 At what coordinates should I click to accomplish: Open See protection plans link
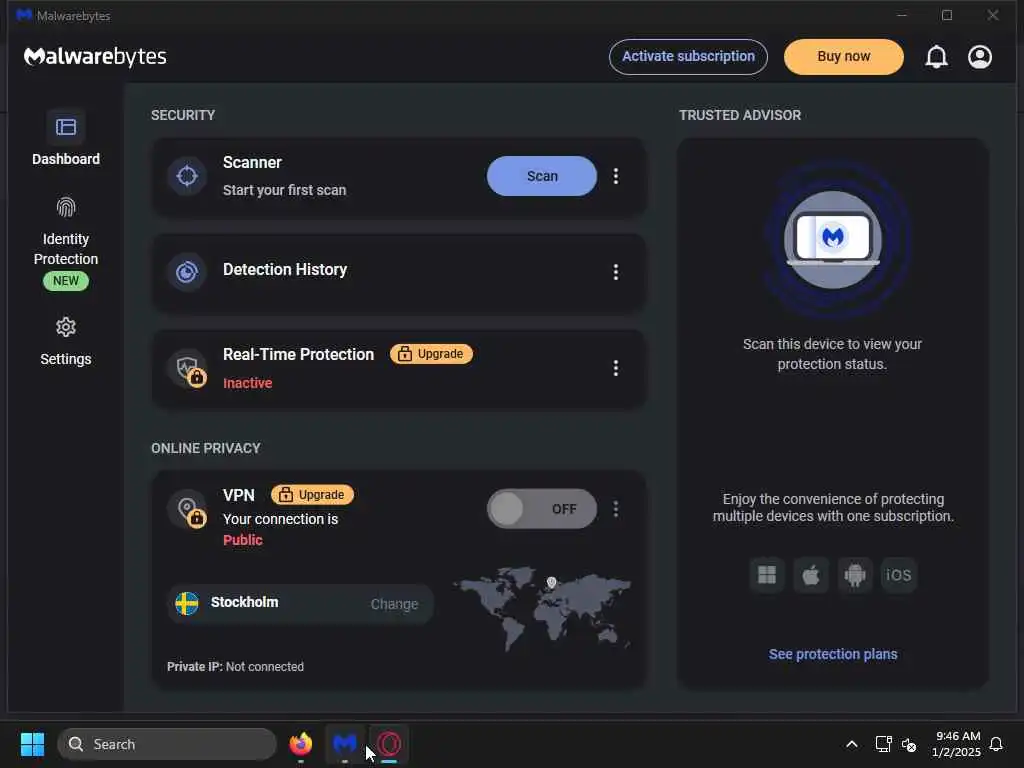pyautogui.click(x=833, y=654)
